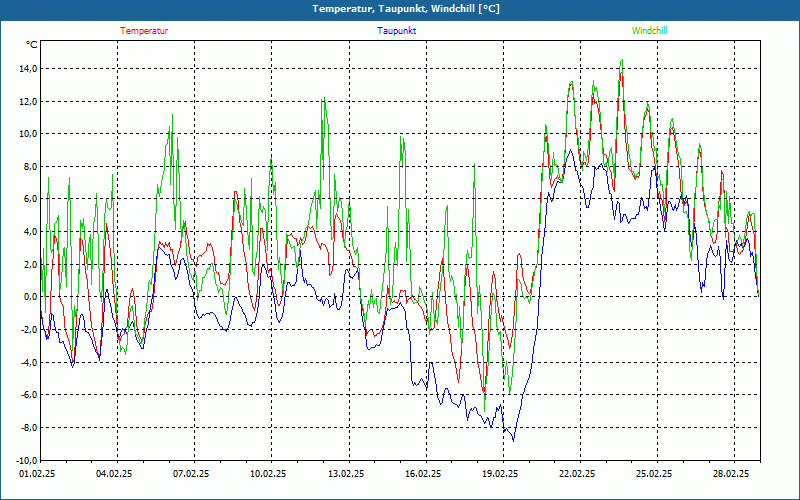Screen dimensions: 800x500
Task: Select the 13.02.25 date label
Action: coord(345,475)
